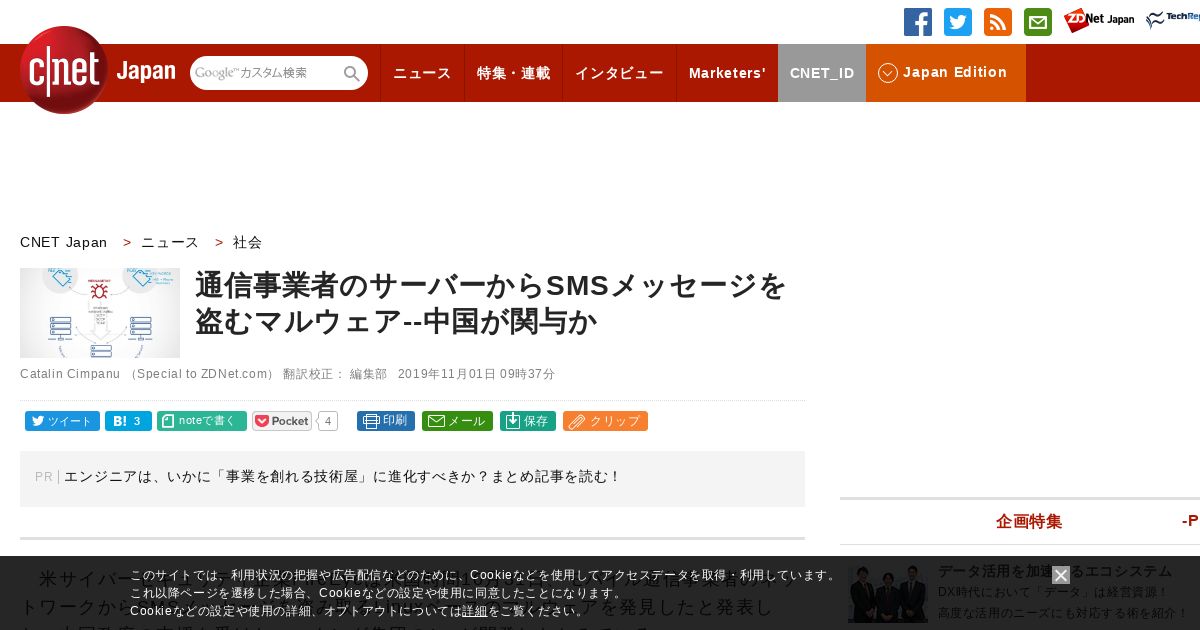1200x630 pixels.
Task: Save article with 保存 button
Action: [x=528, y=421]
